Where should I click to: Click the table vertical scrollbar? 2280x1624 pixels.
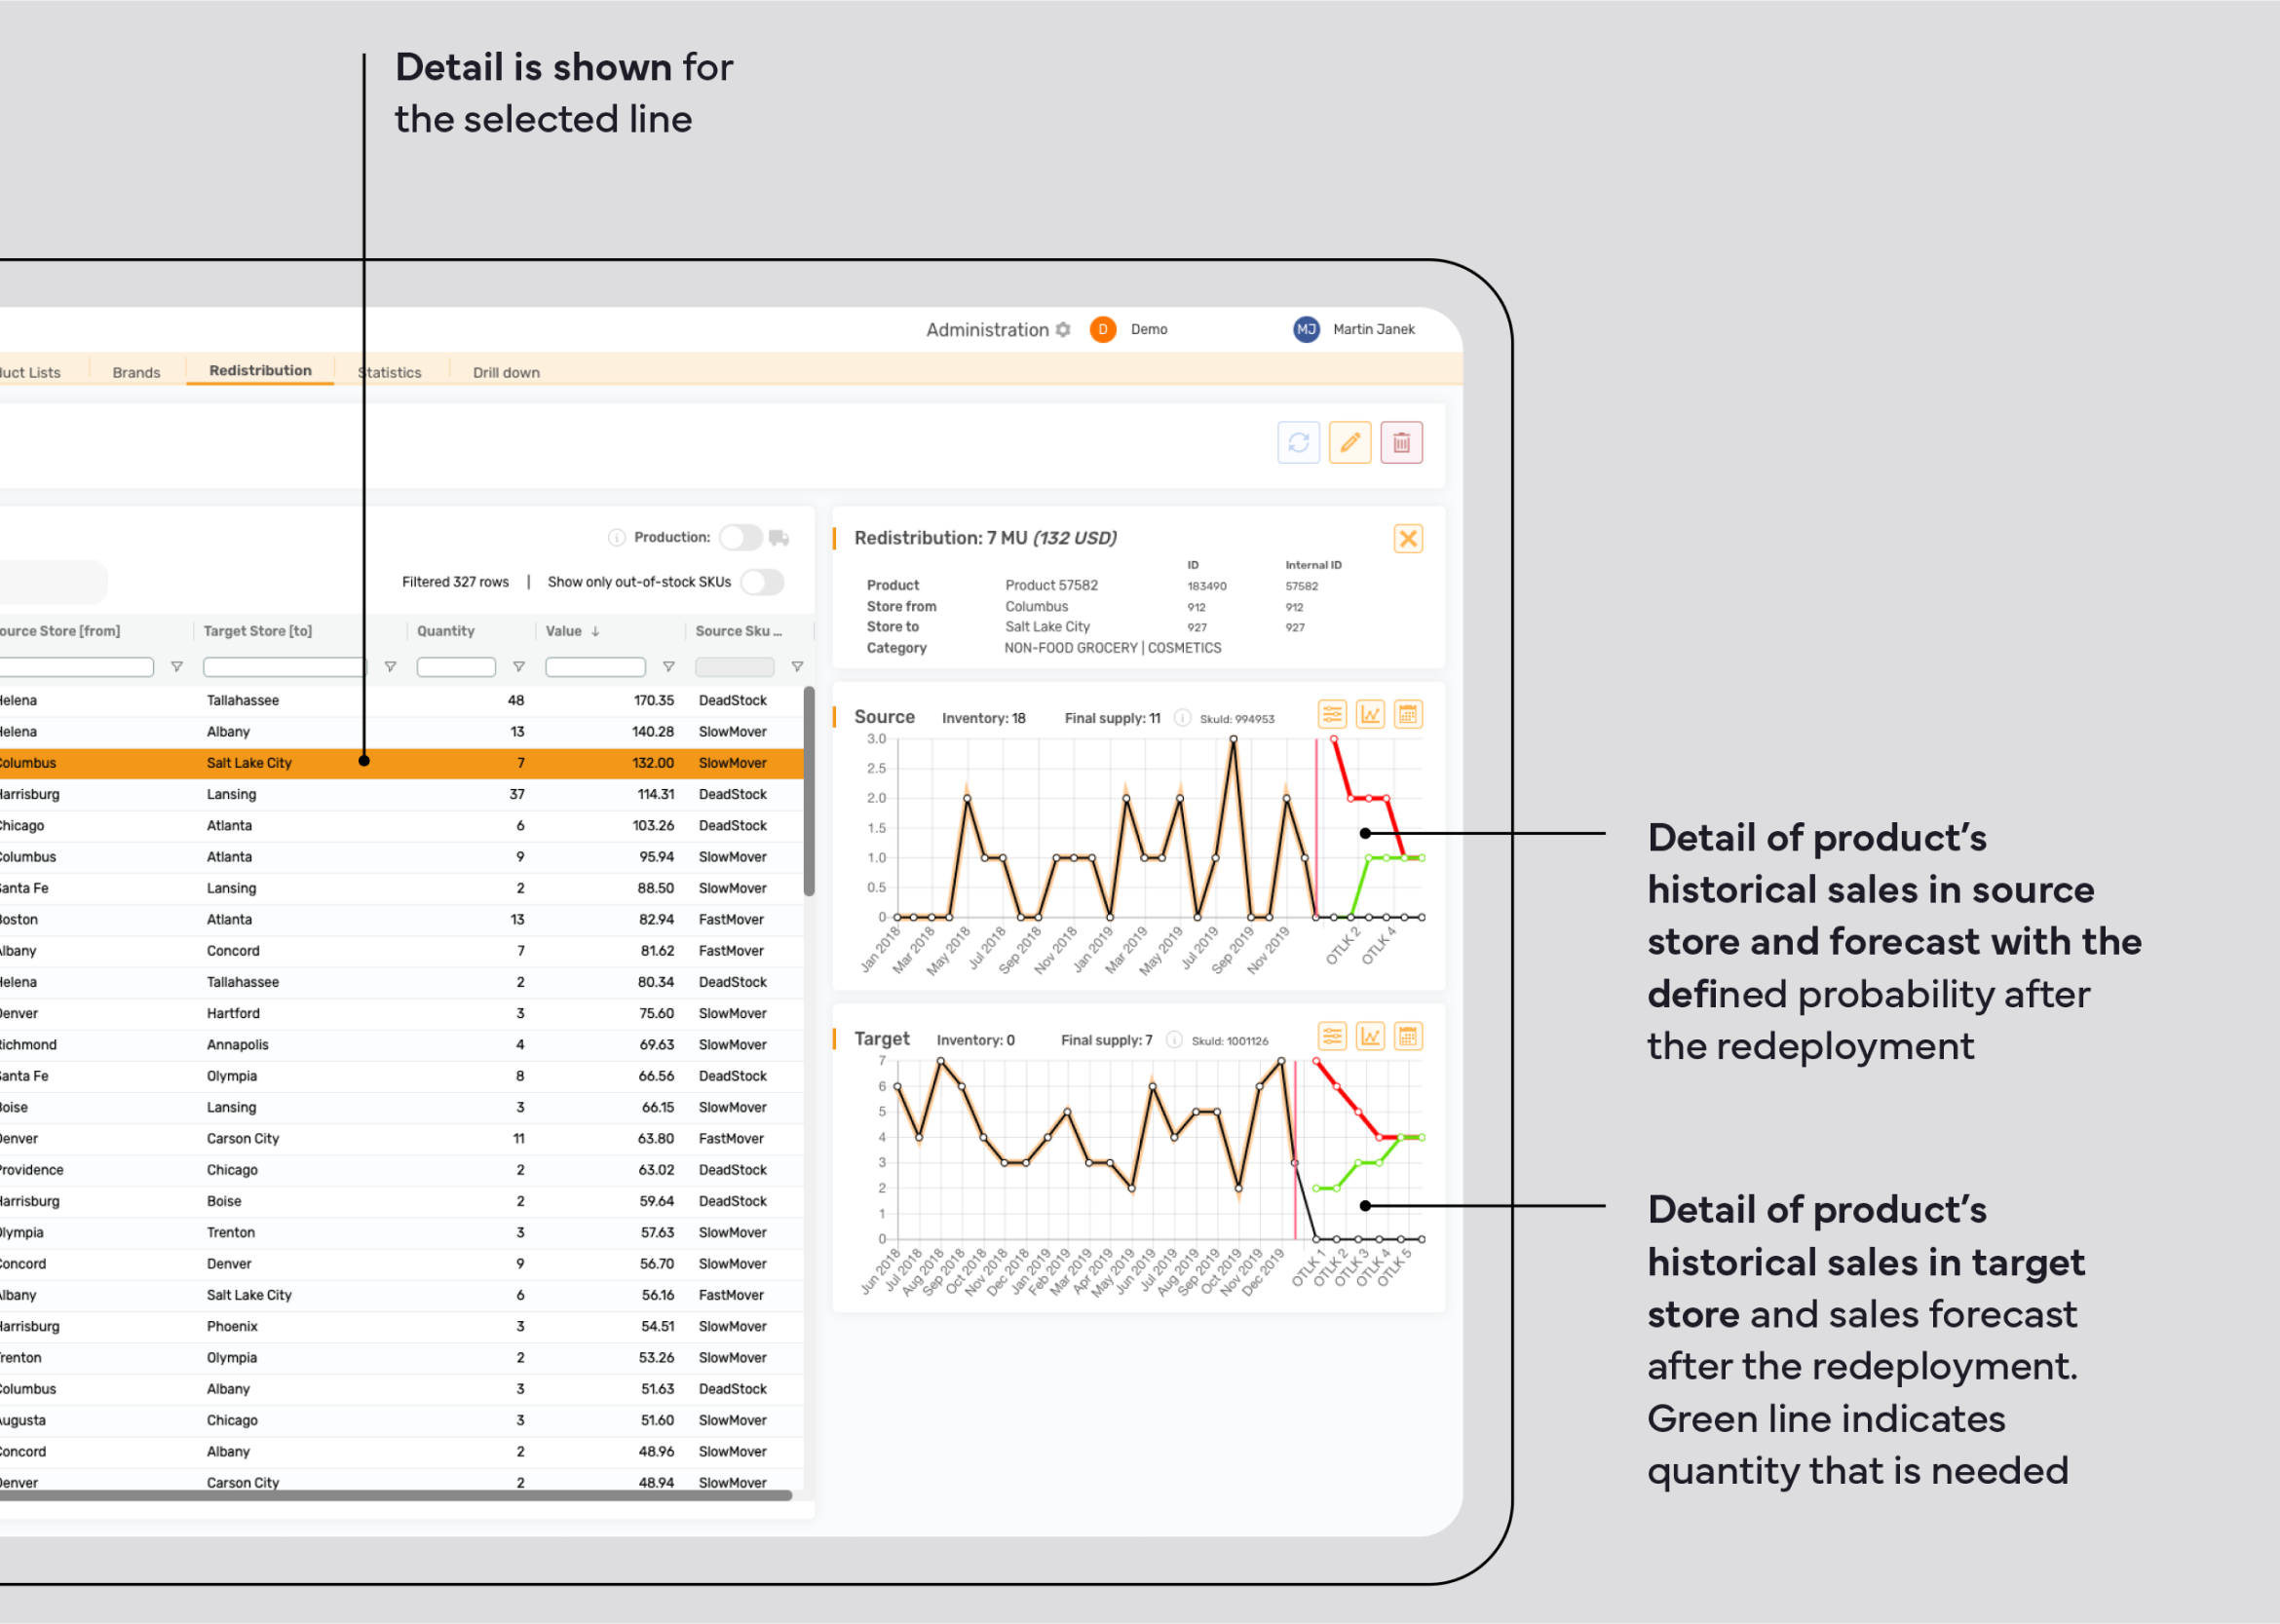pos(809,791)
